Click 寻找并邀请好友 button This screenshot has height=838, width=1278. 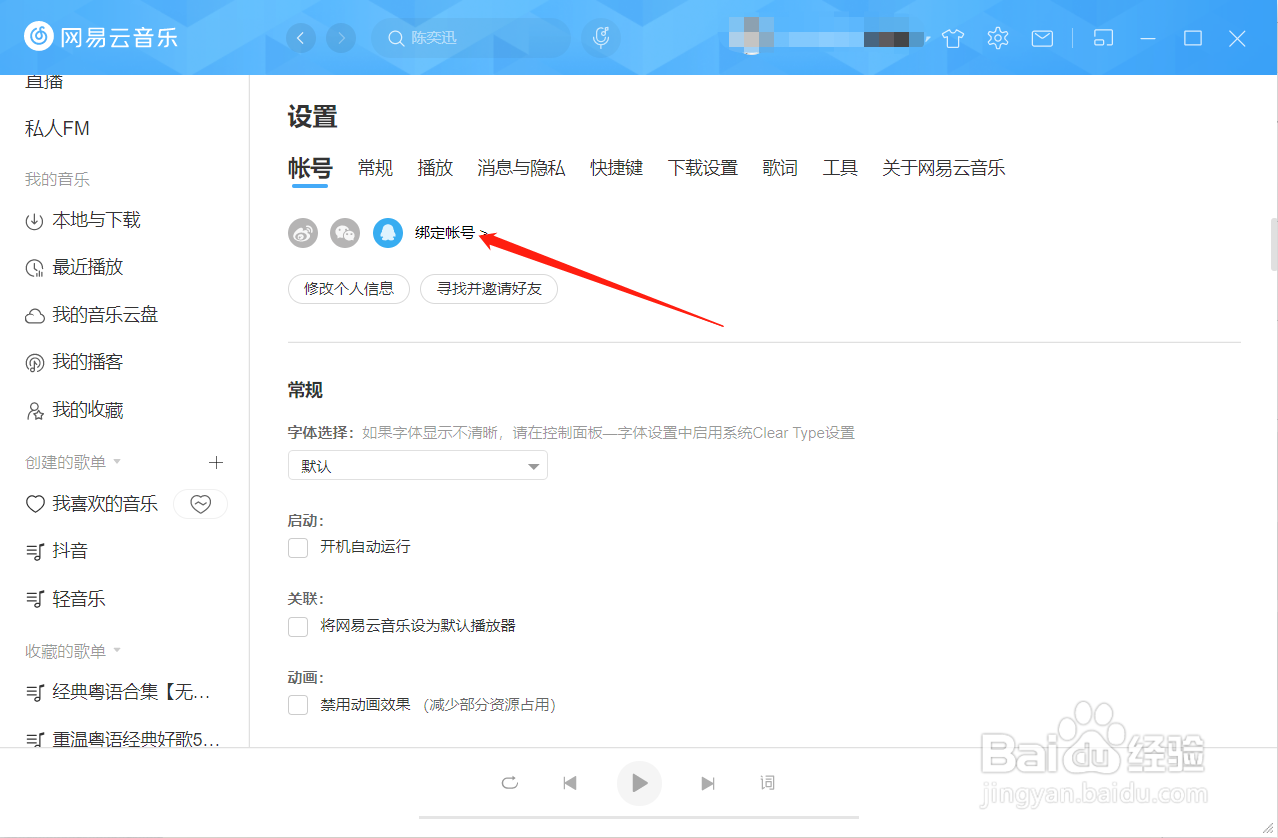pyautogui.click(x=489, y=289)
